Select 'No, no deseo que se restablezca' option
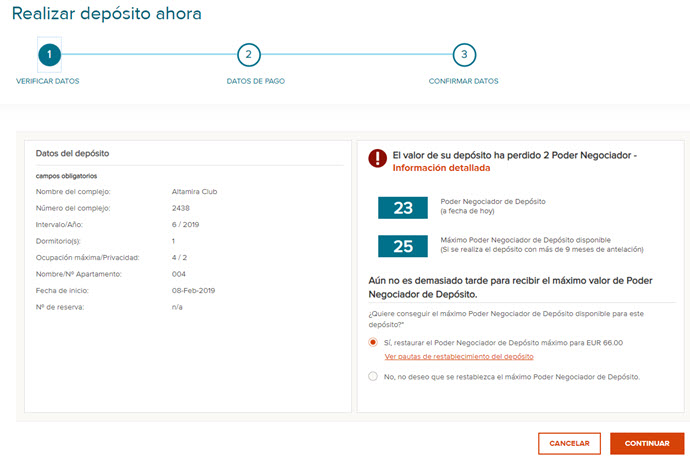The width and height of the screenshot is (690, 459). tap(373, 376)
